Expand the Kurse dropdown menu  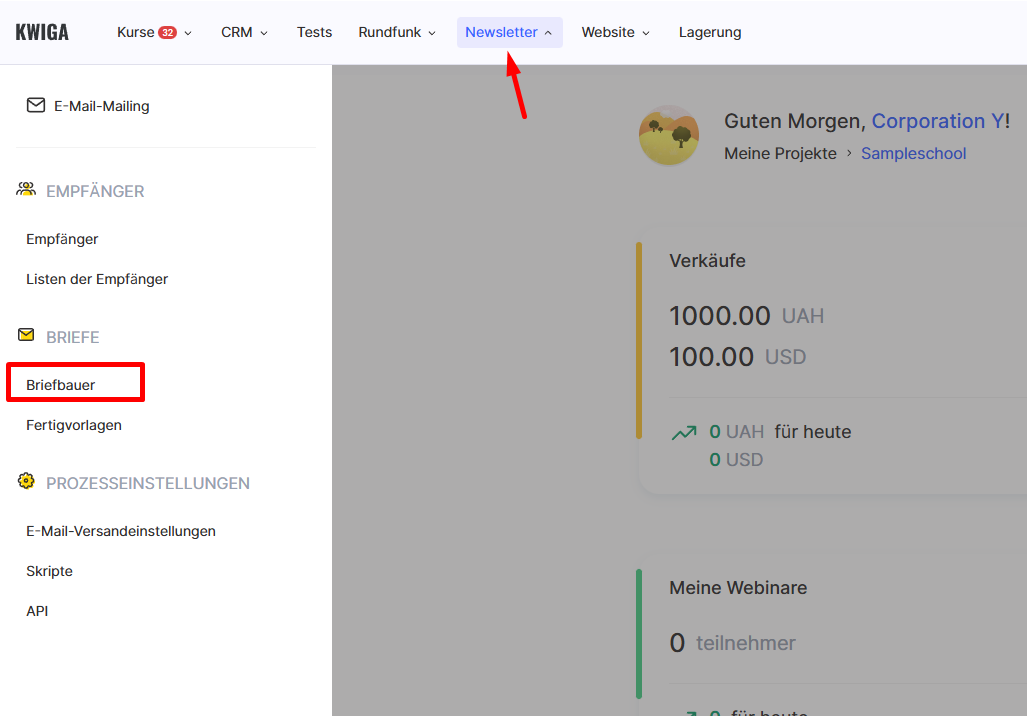coord(154,32)
